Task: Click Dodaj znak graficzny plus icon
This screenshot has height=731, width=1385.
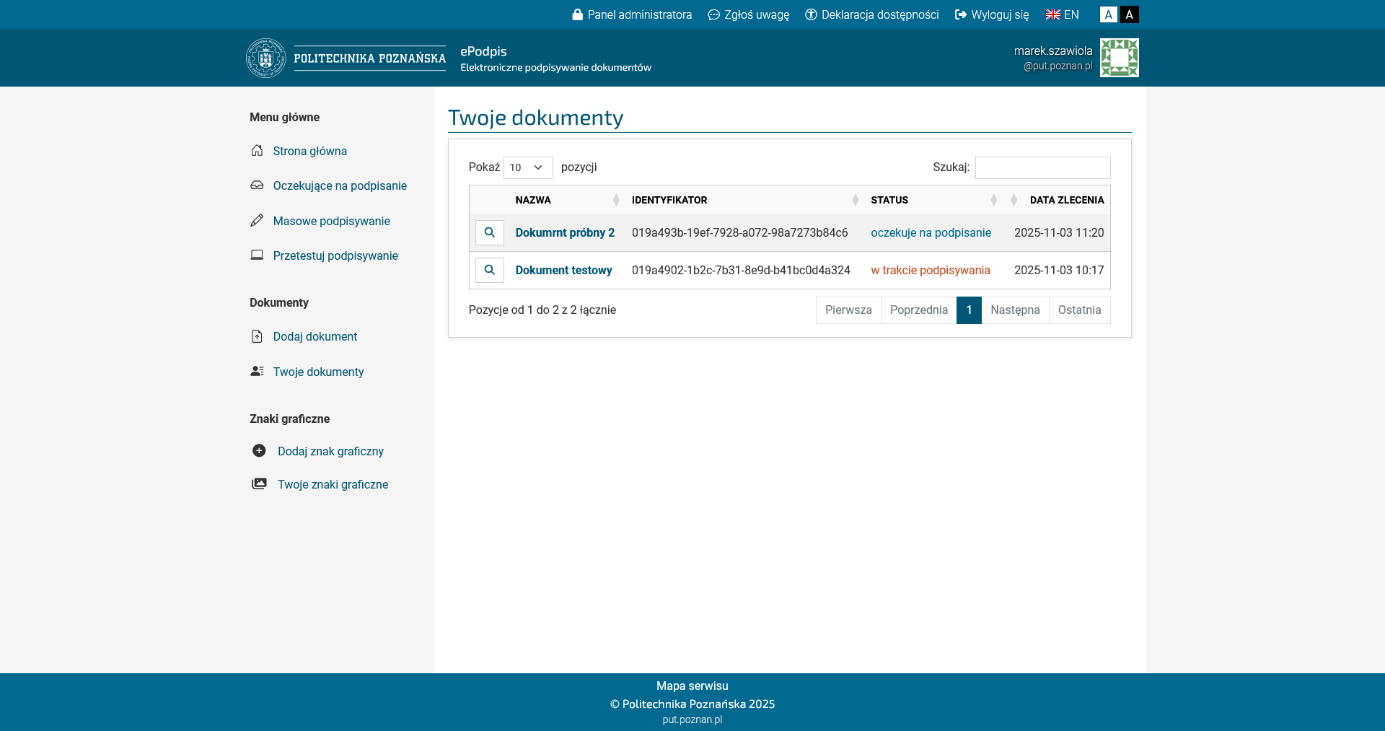Action: click(x=259, y=451)
